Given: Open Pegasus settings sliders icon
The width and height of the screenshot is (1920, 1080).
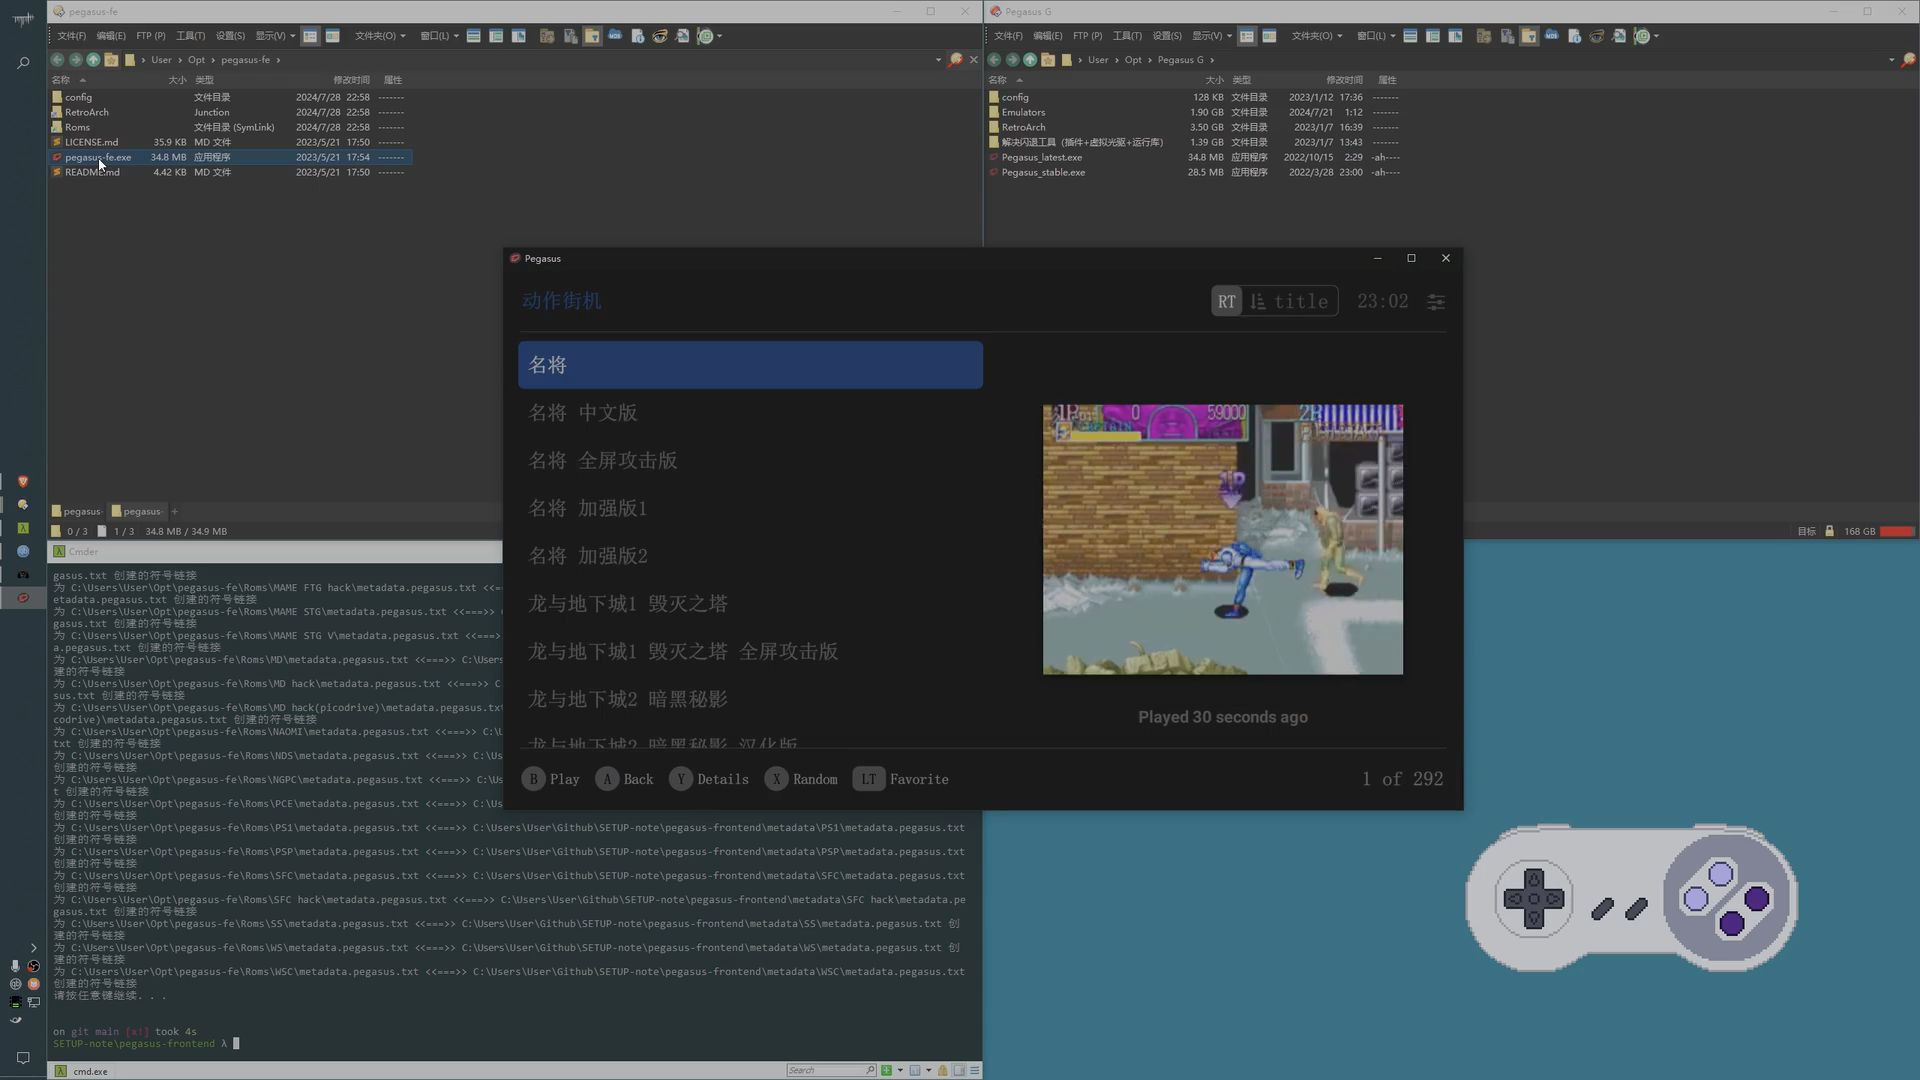Looking at the screenshot, I should point(1435,302).
